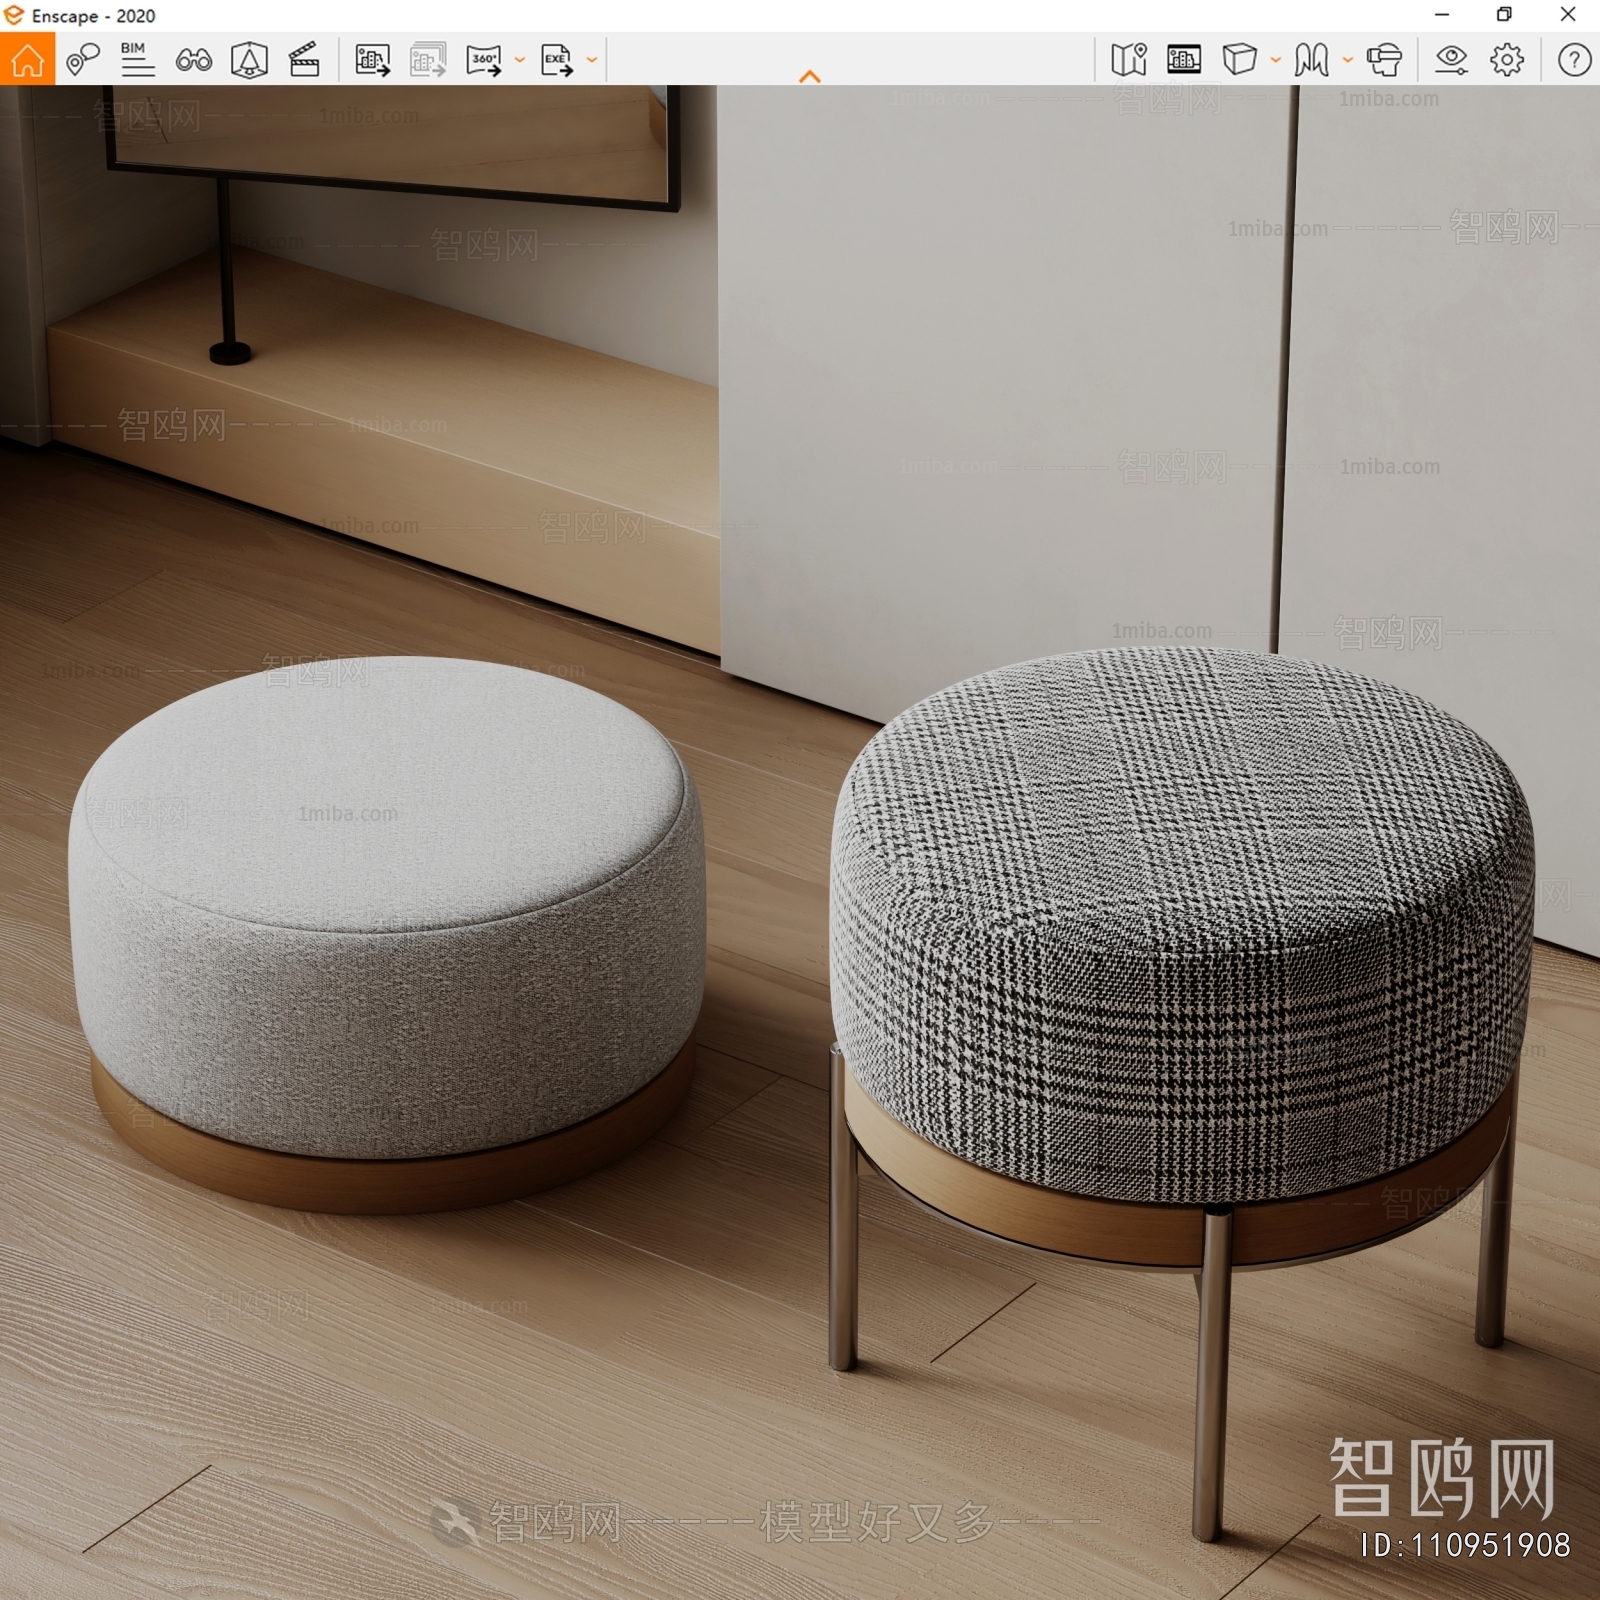The height and width of the screenshot is (1600, 1600).
Task: Expand the projection mode dropdown arrow
Action: coord(1276,60)
